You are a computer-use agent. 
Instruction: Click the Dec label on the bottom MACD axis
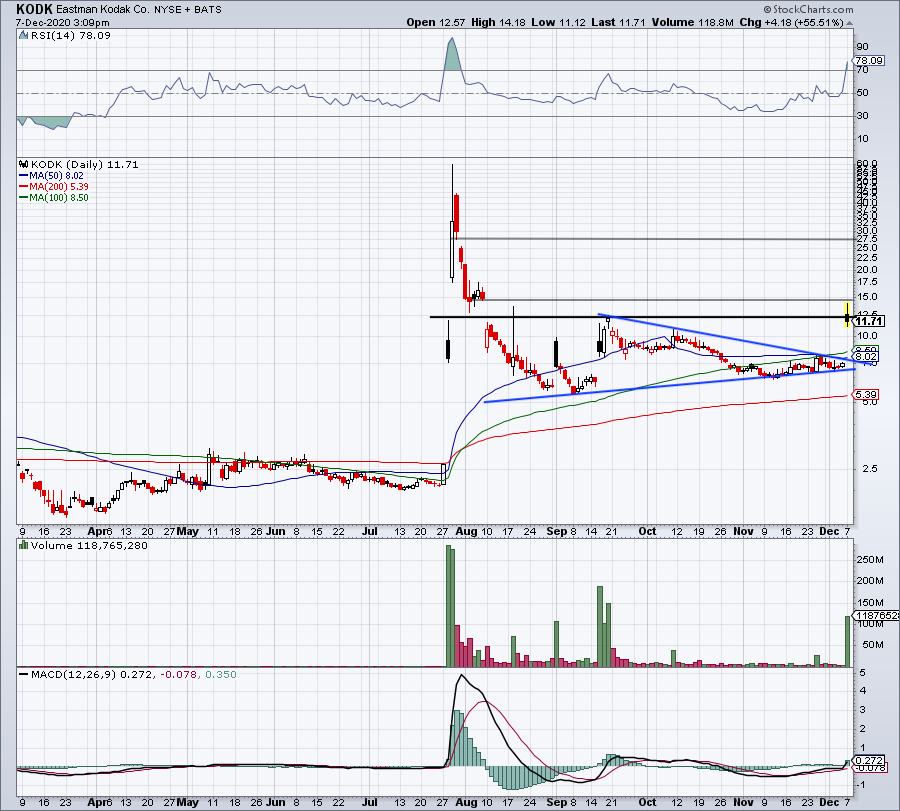pos(829,802)
